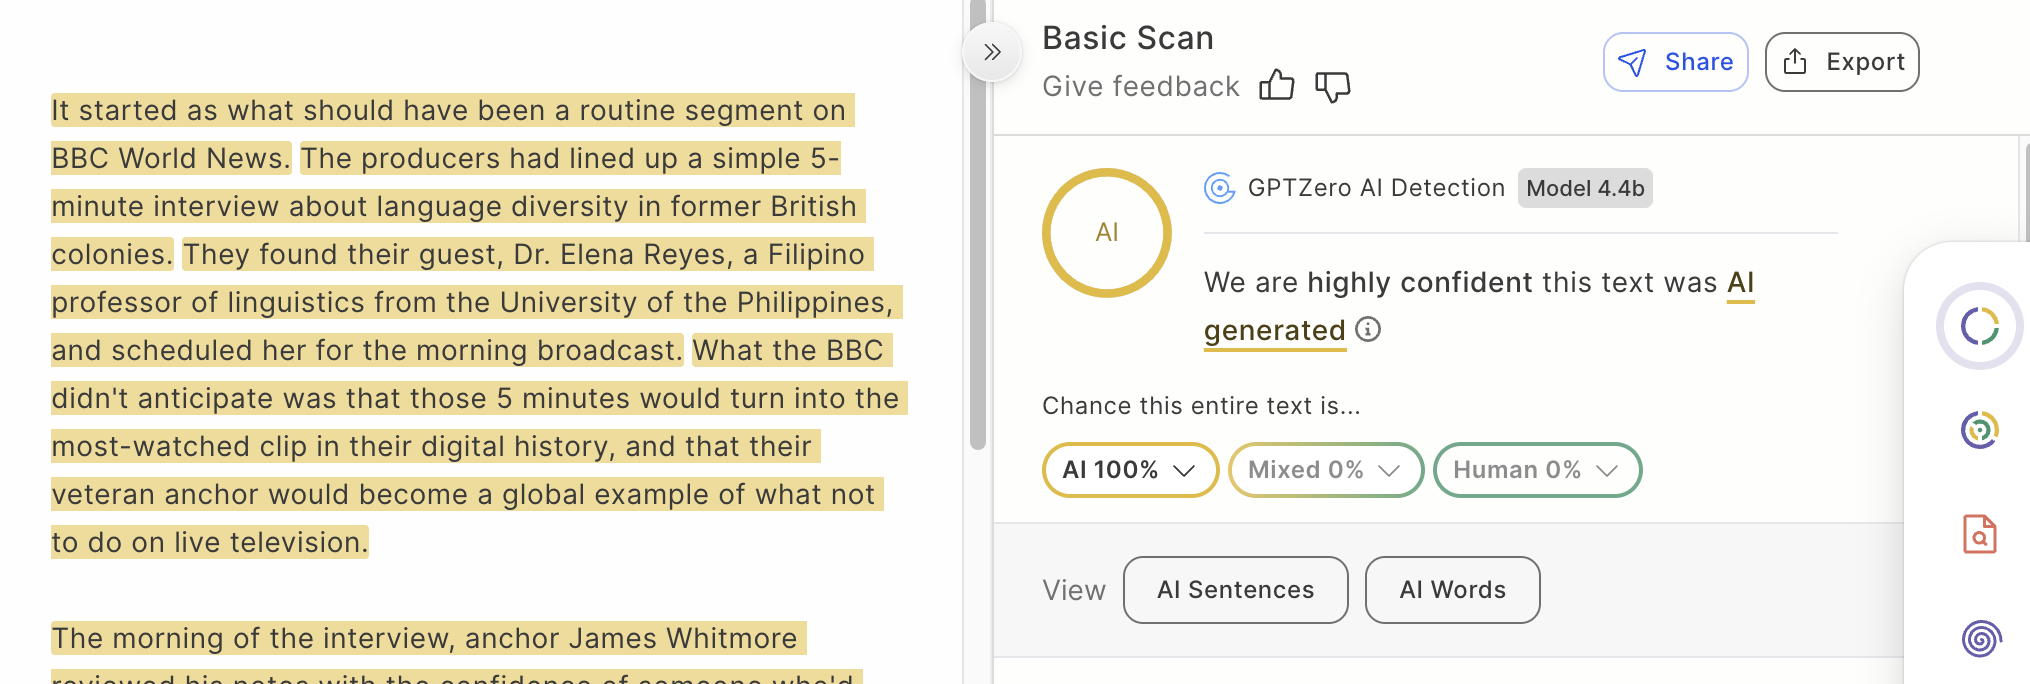2030x684 pixels.
Task: Click the purple spiral sidebar icon
Action: click(x=1980, y=638)
